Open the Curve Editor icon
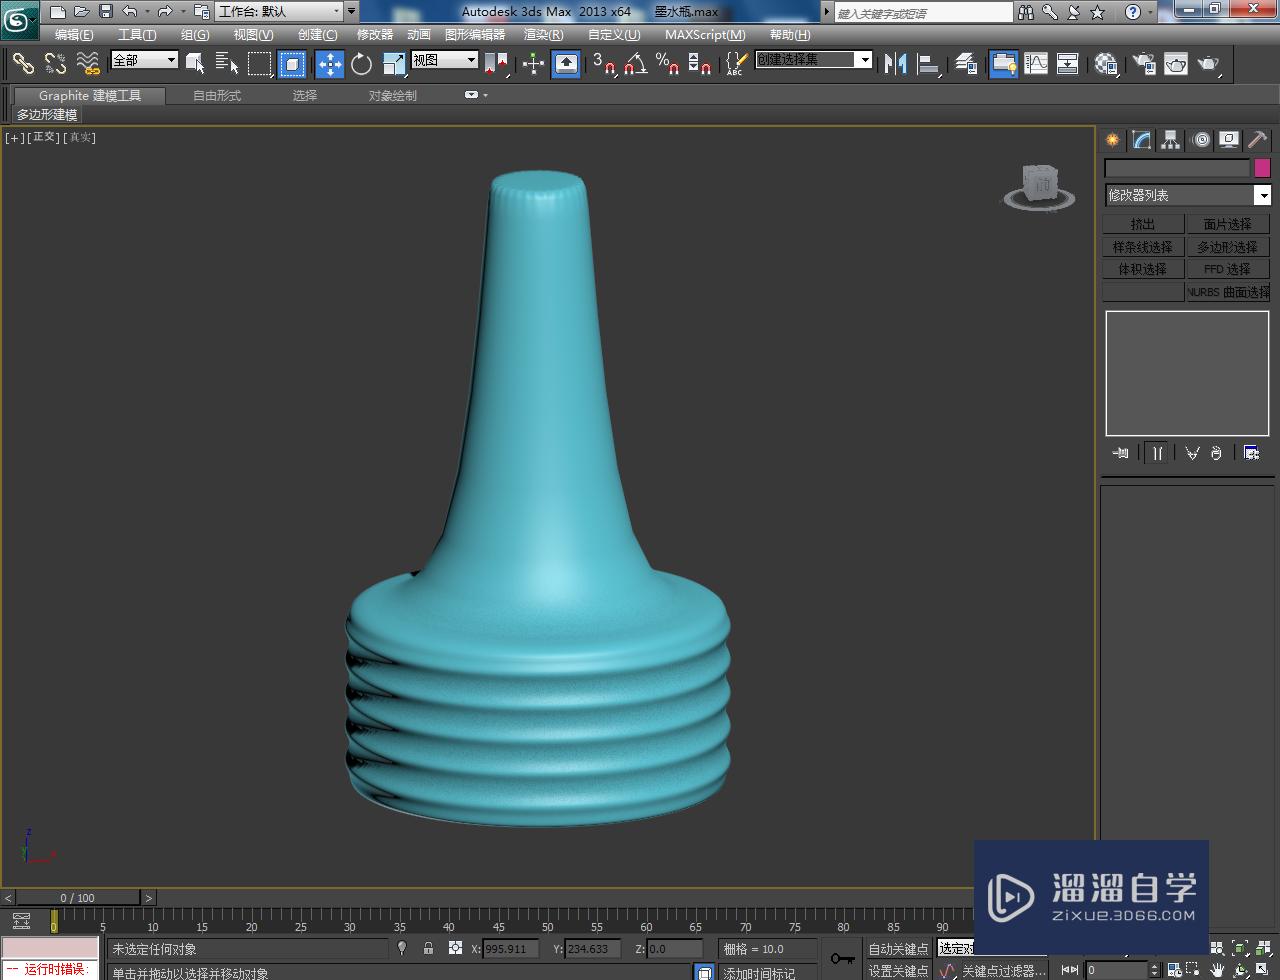Screen dimensions: 1280x980 coord(1036,64)
